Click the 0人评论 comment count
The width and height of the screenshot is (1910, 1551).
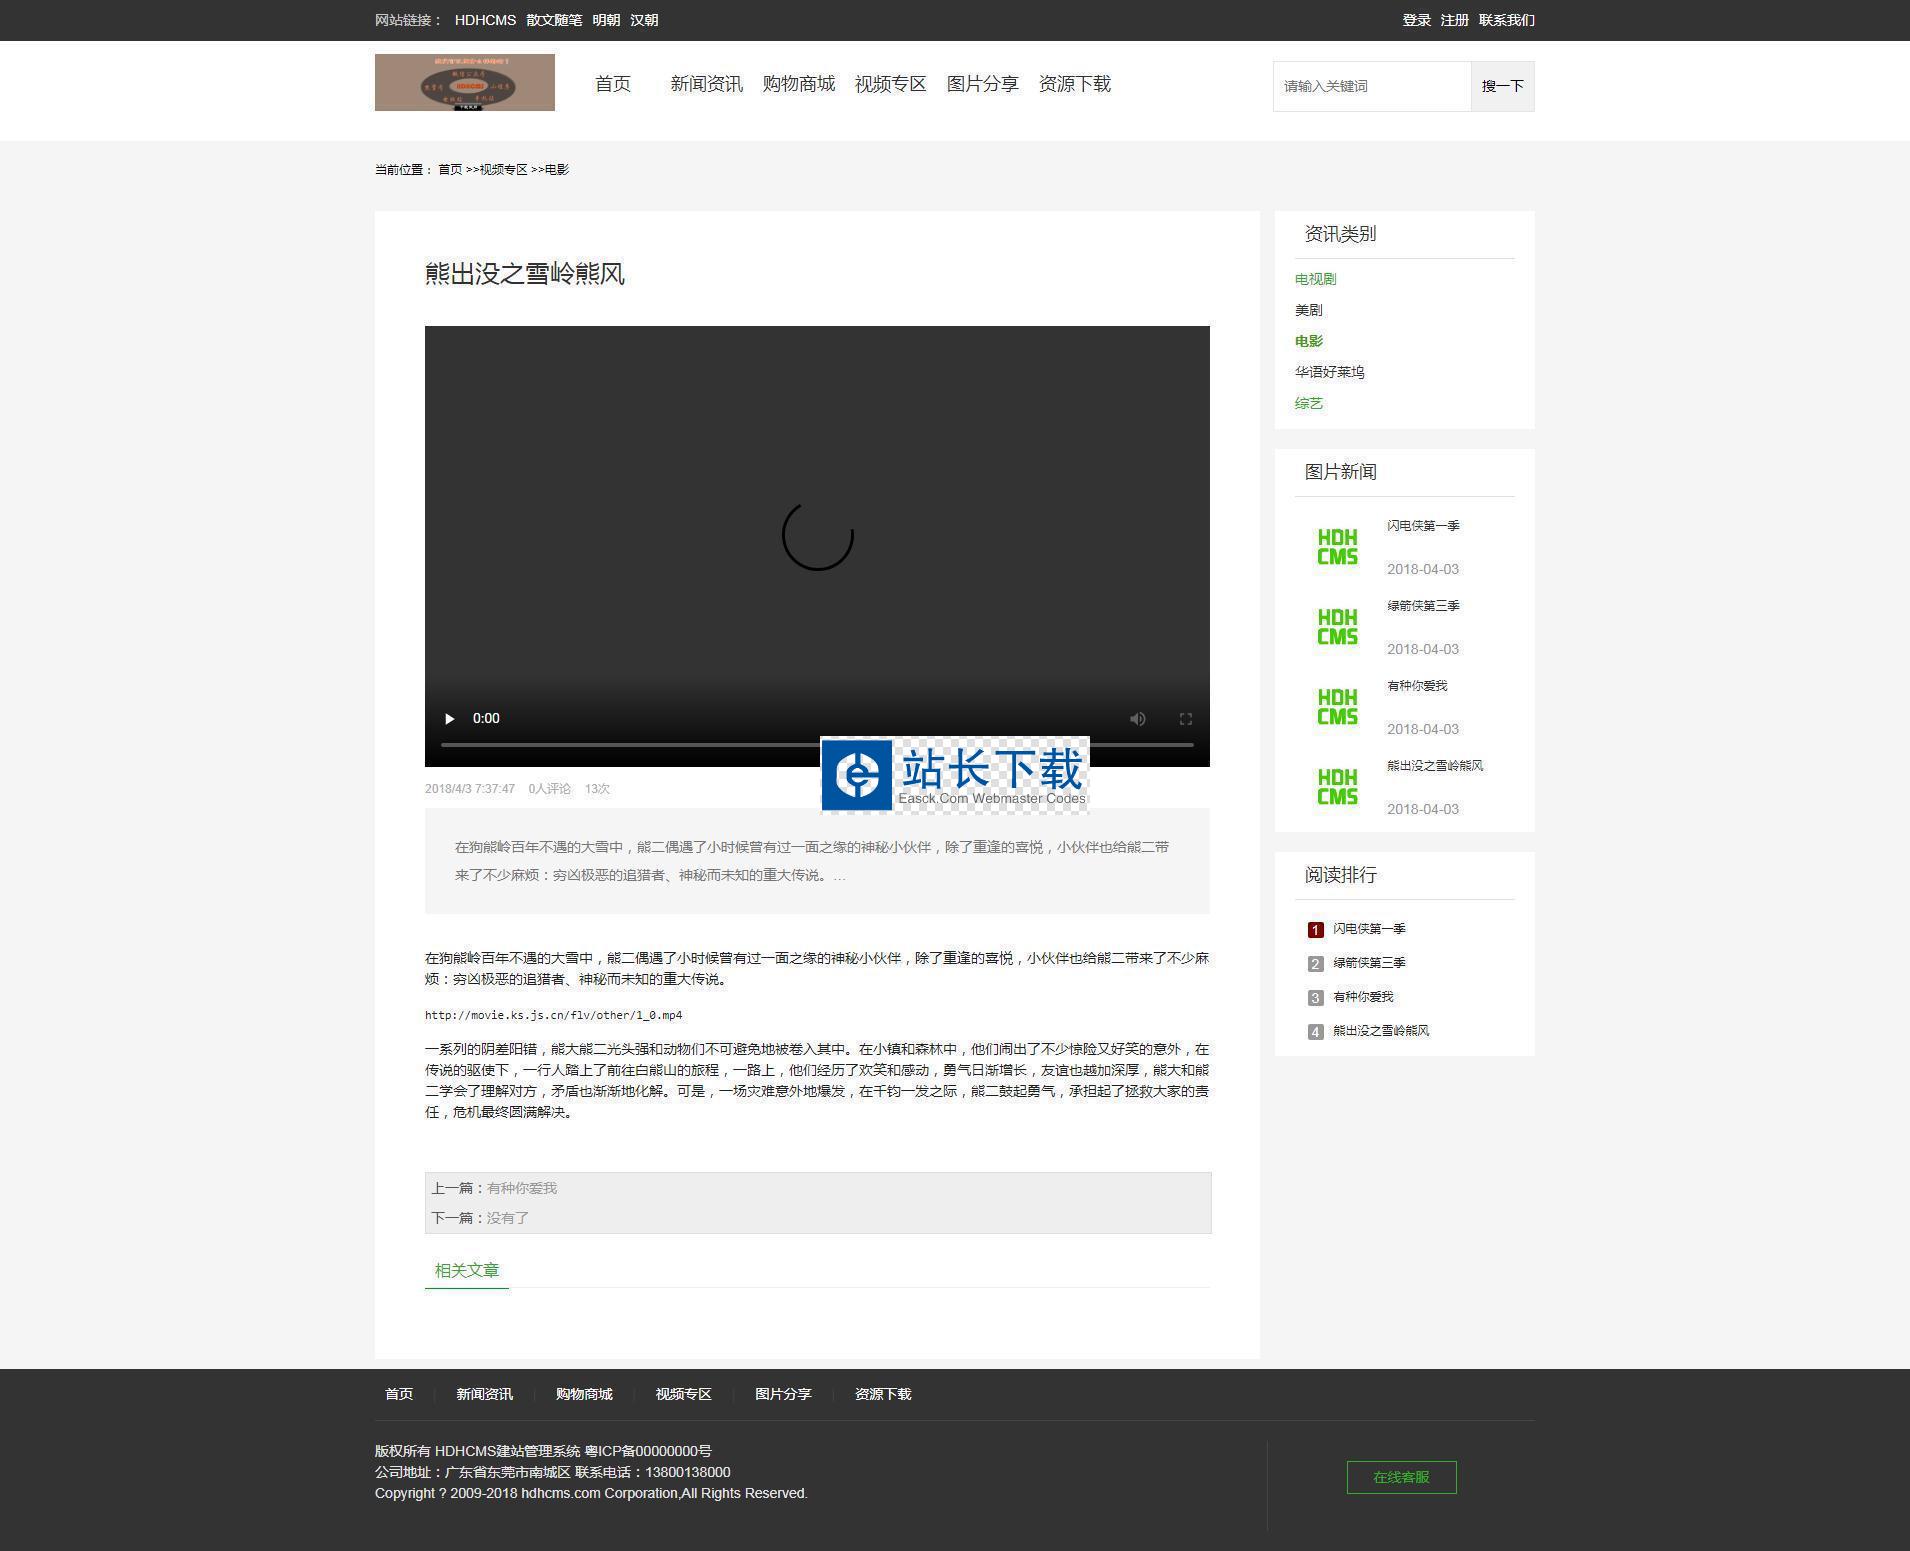pyautogui.click(x=550, y=789)
